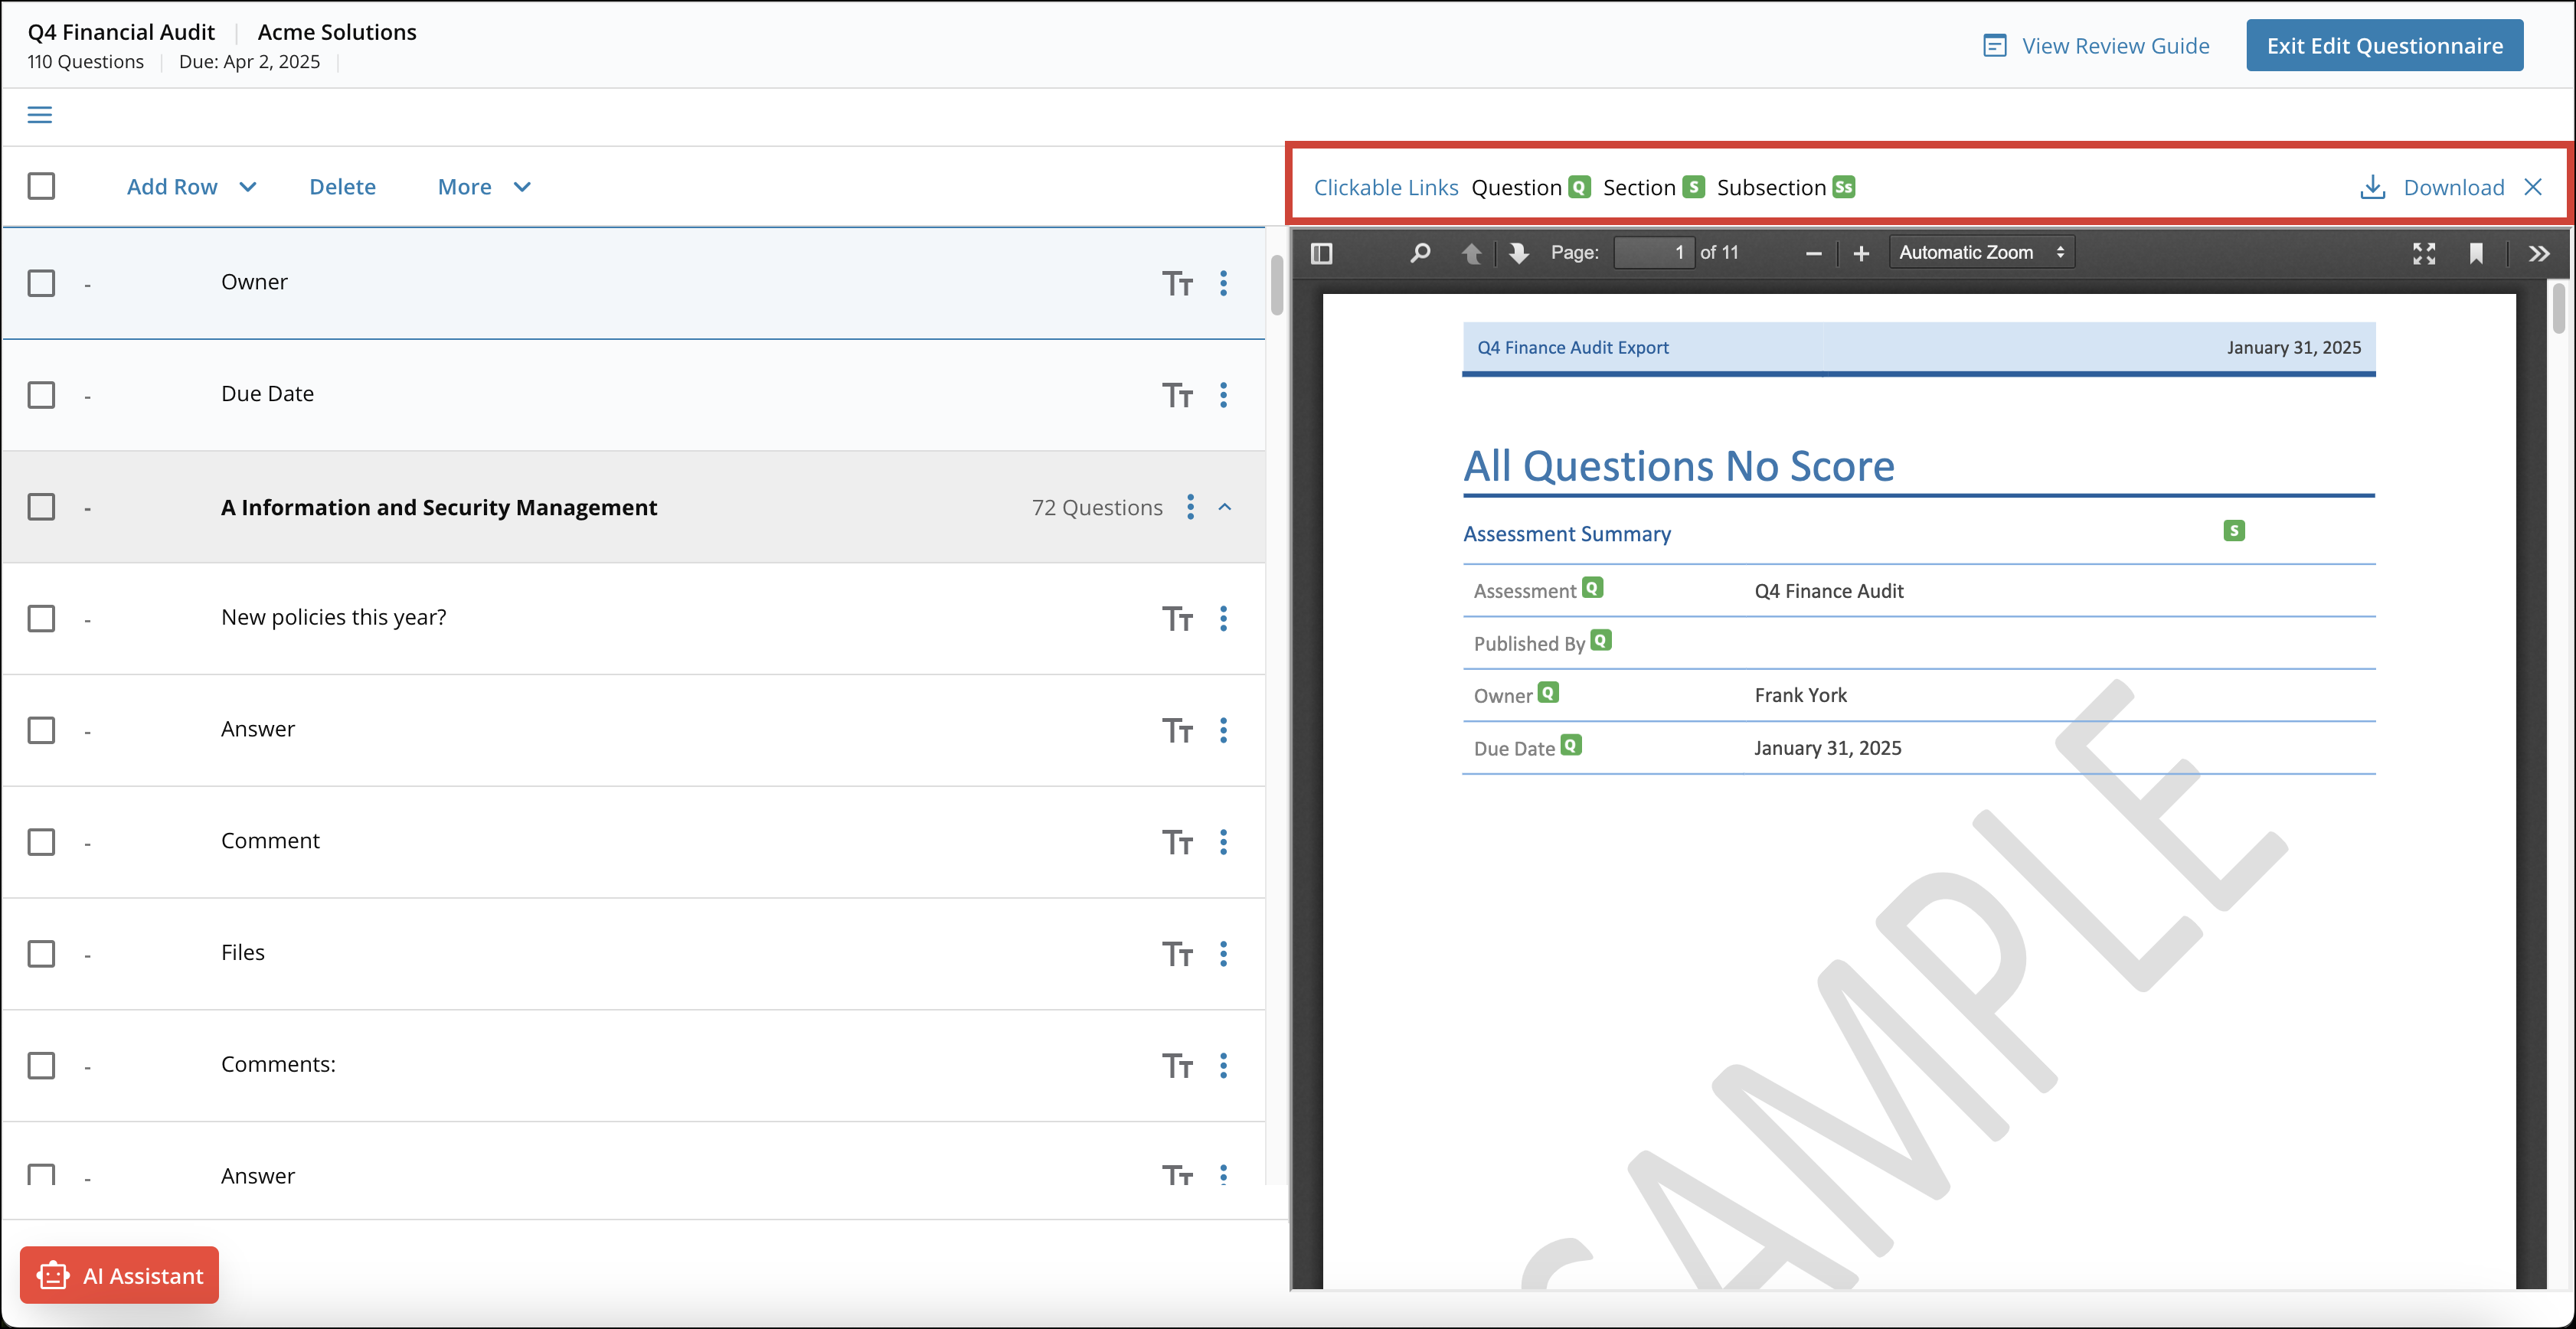2576x1329 pixels.
Task: Open the Automatic Zoom dropdown
Action: tap(1981, 252)
